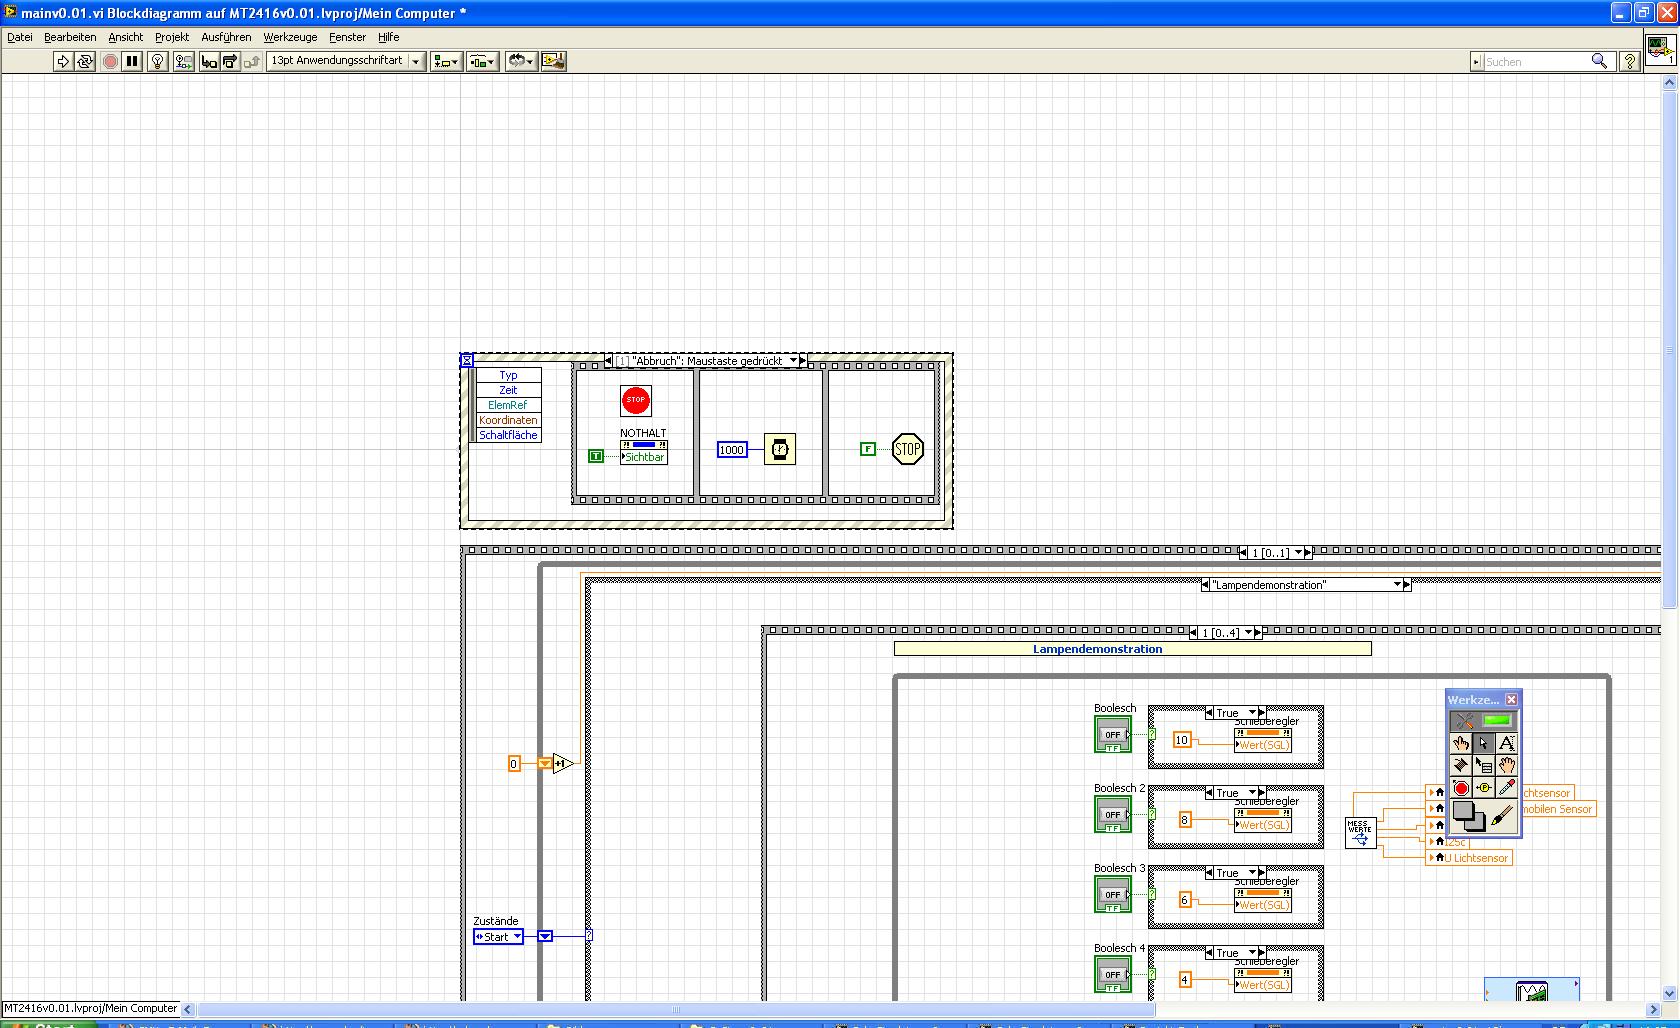Screen dimensions: 1680x1028
Task: Click the Boolesch 2 boolean terminal
Action: pyautogui.click(x=1113, y=814)
